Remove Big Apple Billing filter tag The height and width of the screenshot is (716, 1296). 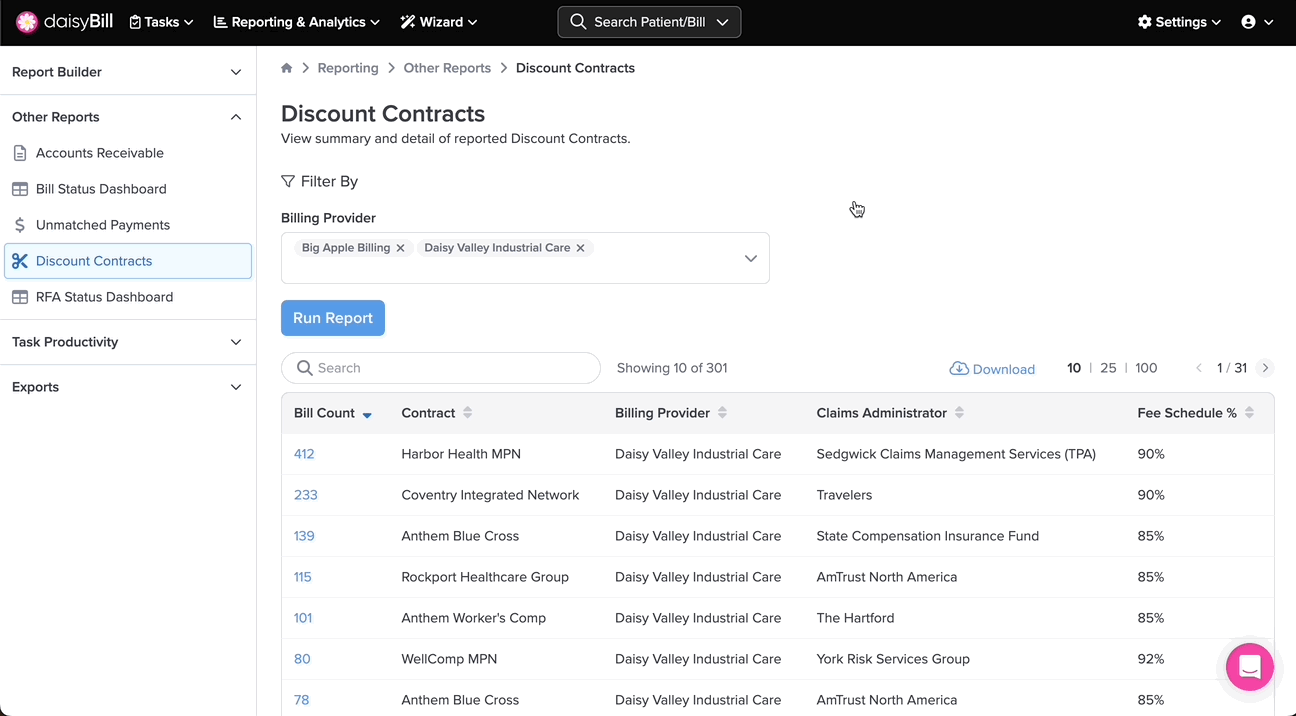400,248
